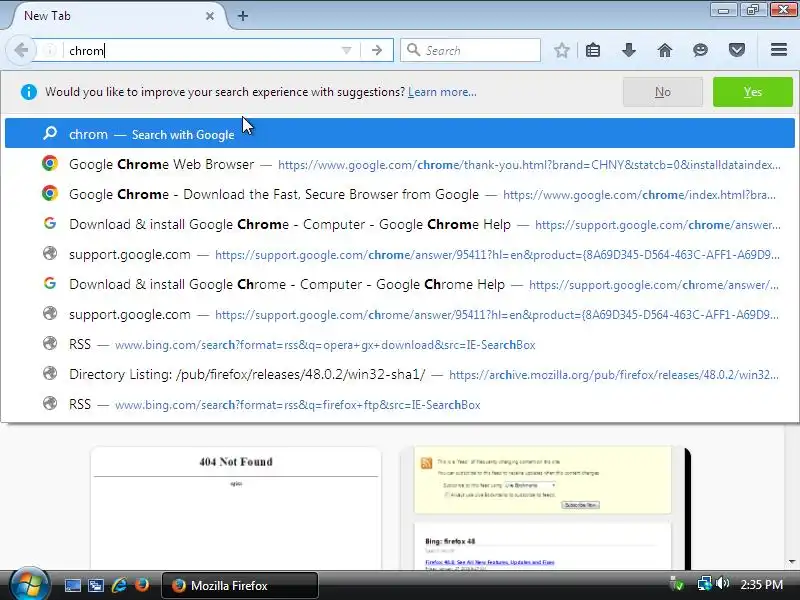Open a new tab with plus button
This screenshot has height=600, width=800.
(x=243, y=16)
